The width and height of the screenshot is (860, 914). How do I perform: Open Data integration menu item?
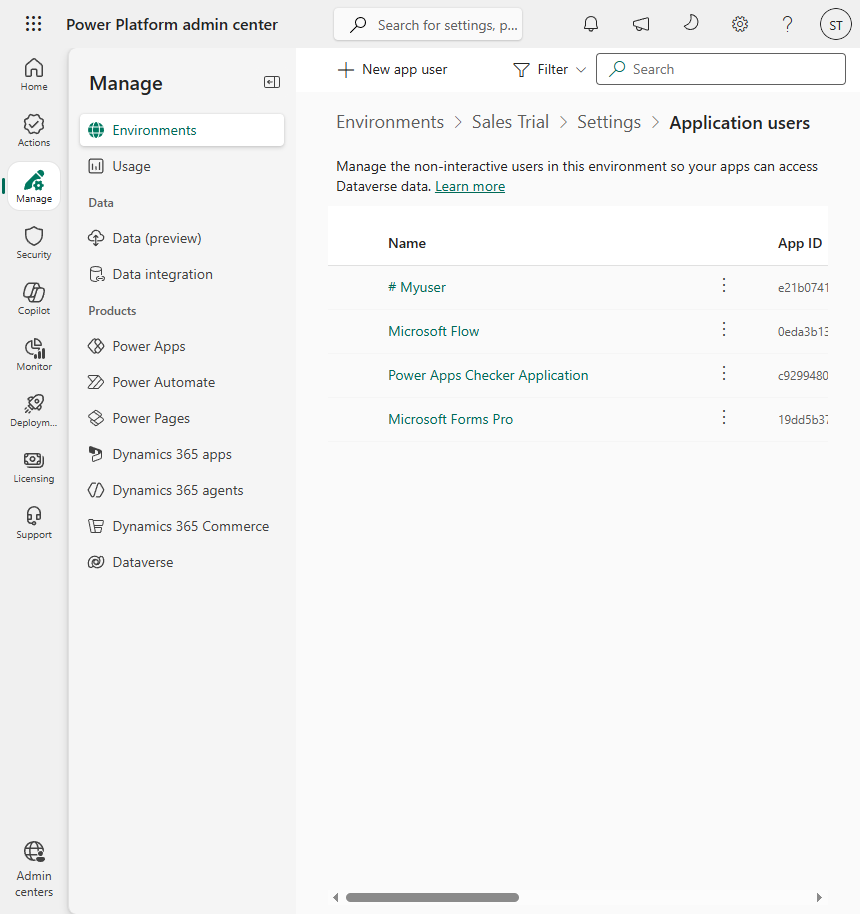182,274
